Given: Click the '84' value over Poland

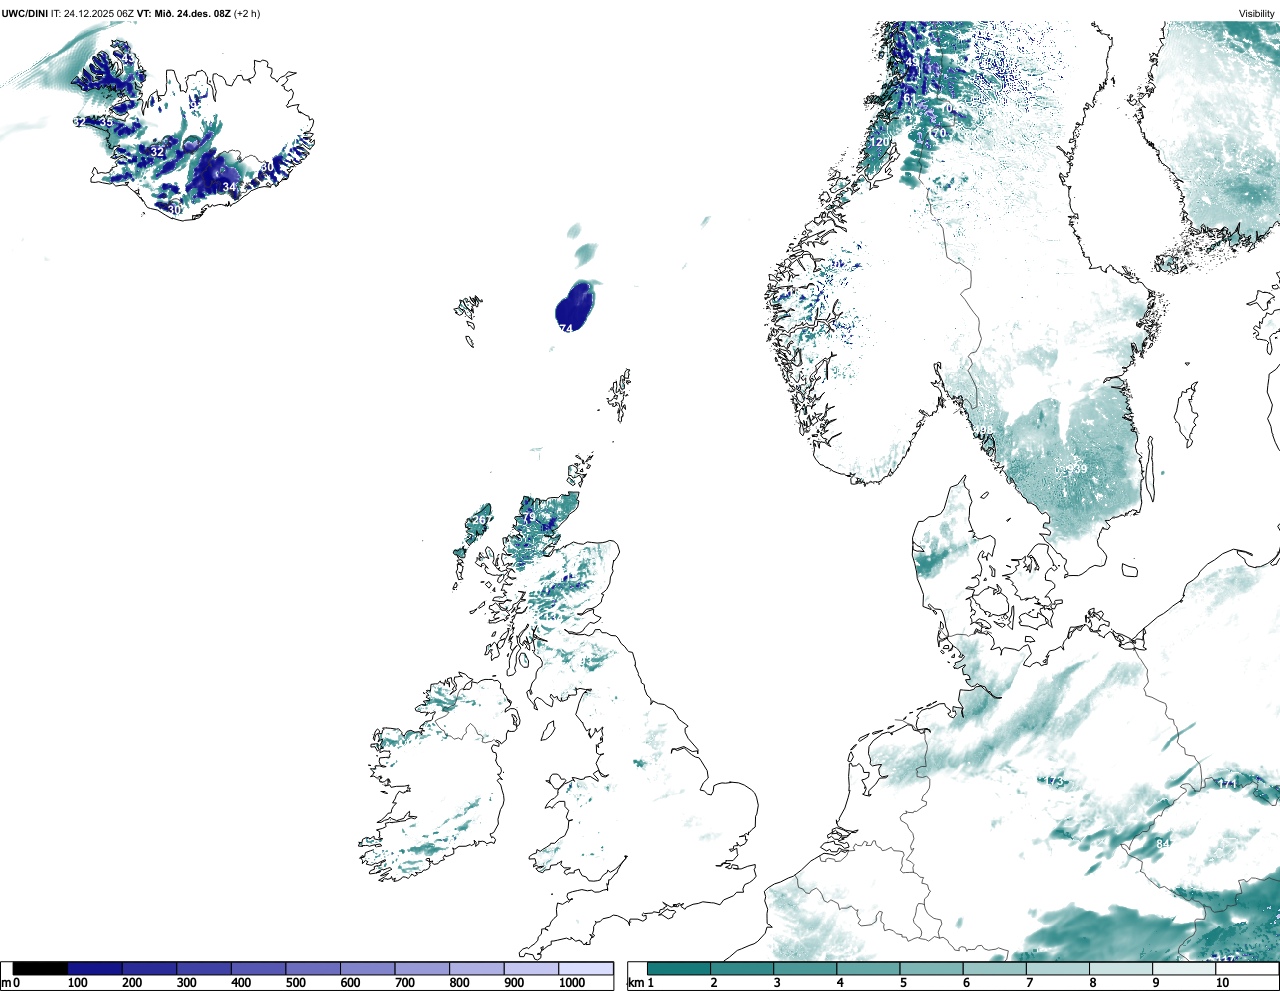Looking at the screenshot, I should (1163, 844).
